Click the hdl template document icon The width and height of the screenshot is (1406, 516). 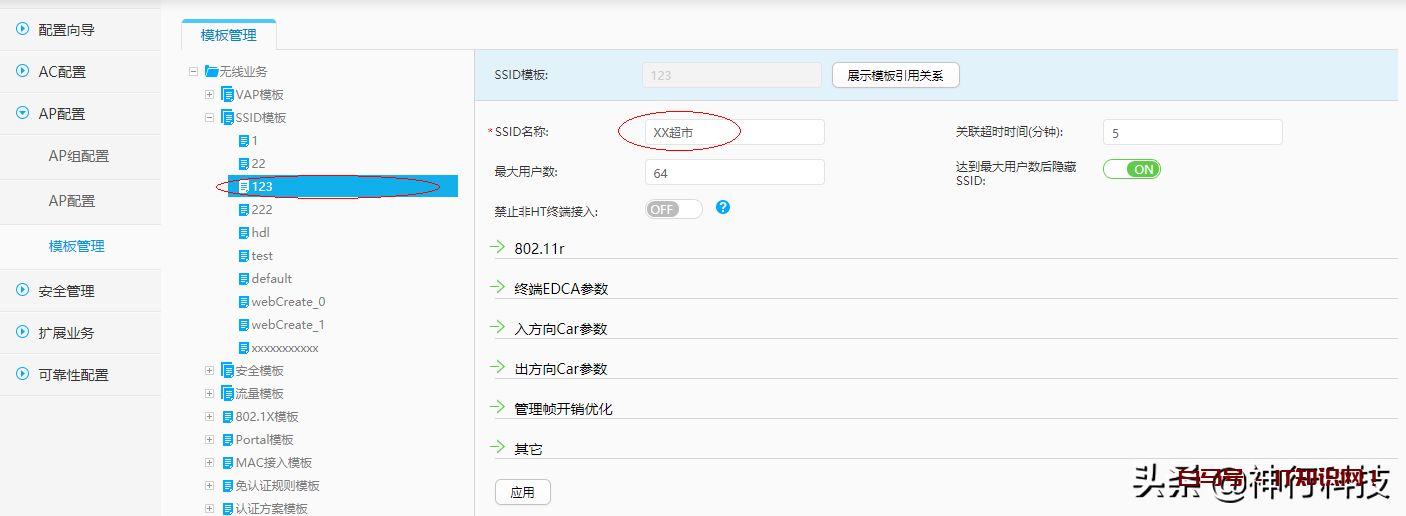(x=243, y=233)
